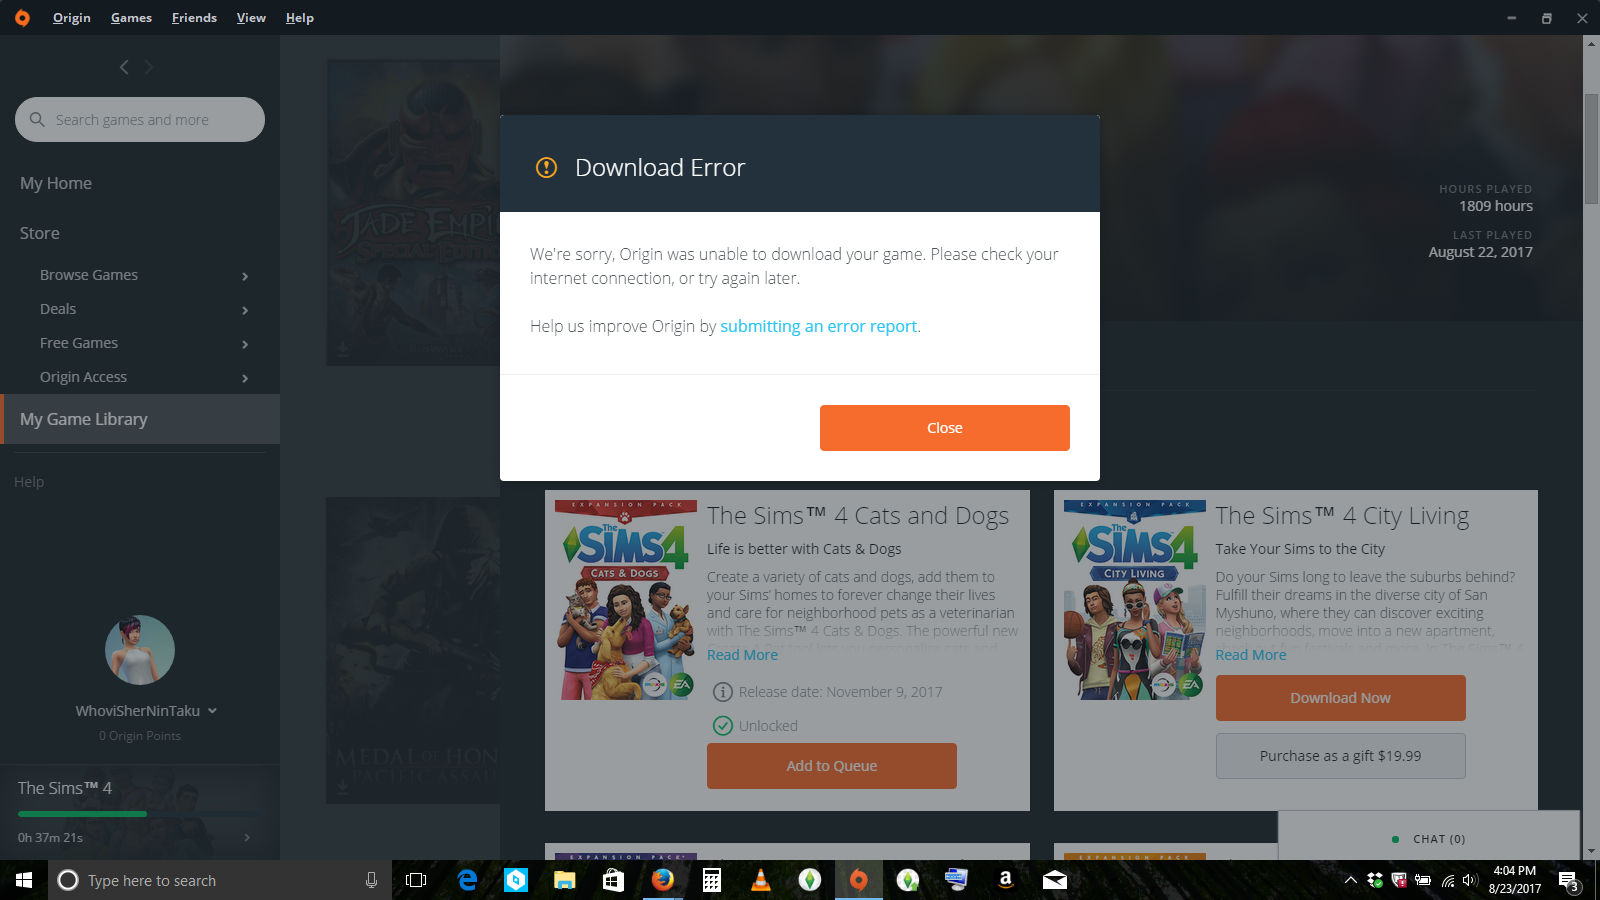Click the search magnifier icon

pyautogui.click(x=37, y=119)
